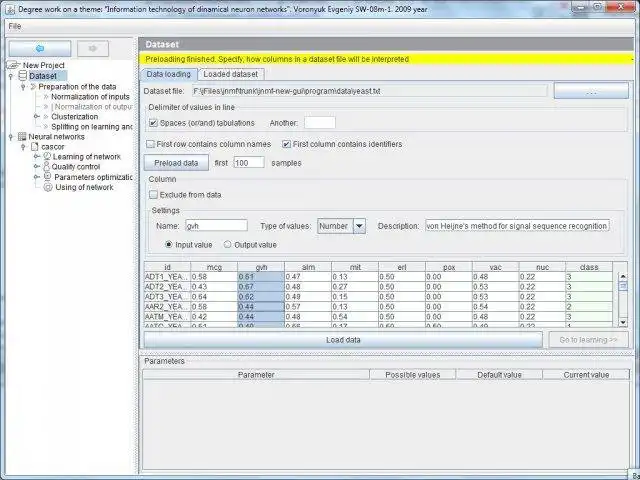Expand the Clusterization tree node
This screenshot has width=640, height=480.
pyautogui.click(x=37, y=117)
